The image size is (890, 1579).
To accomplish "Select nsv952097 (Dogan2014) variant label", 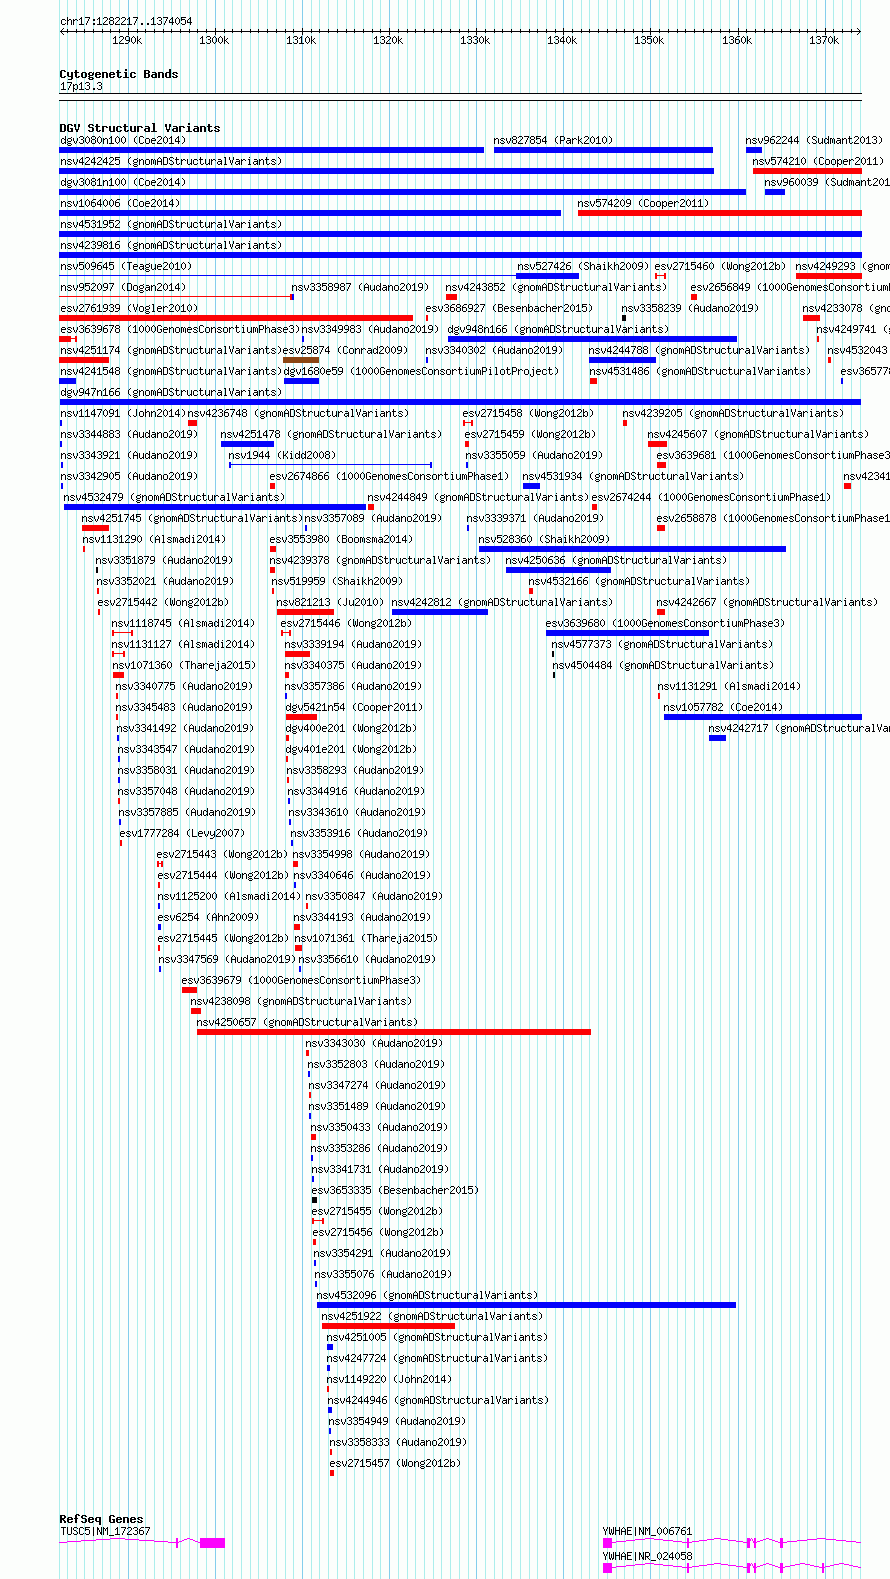I will click(123, 287).
